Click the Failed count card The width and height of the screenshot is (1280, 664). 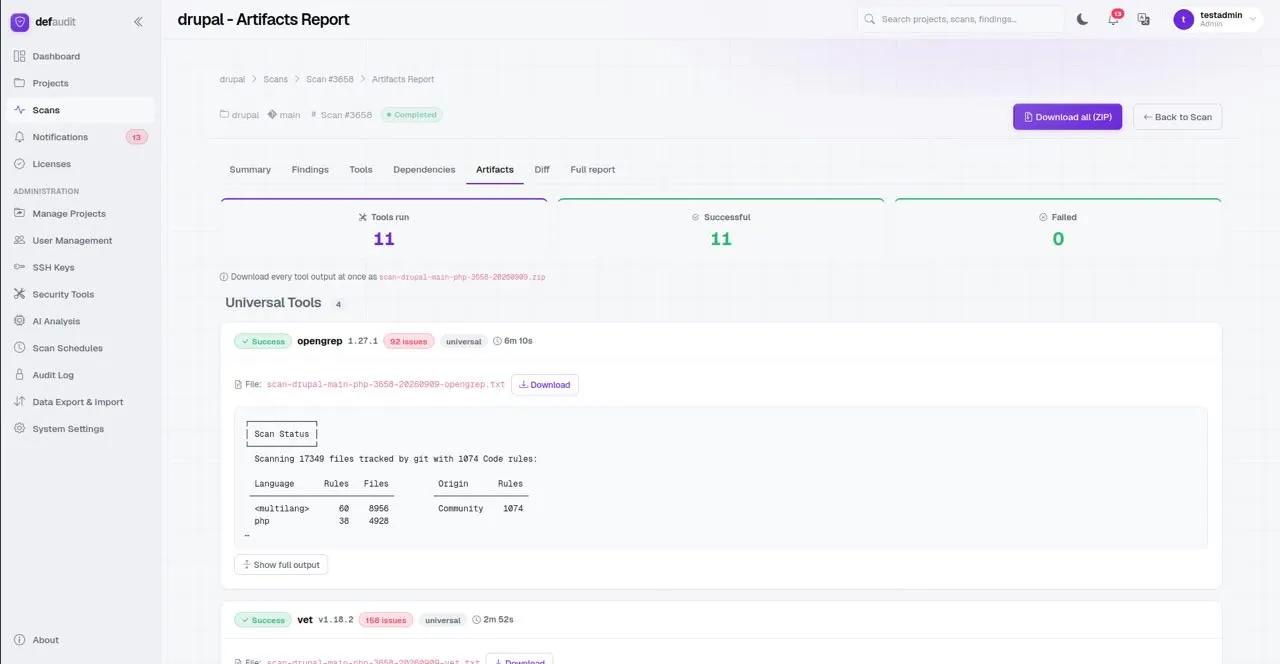click(1058, 229)
